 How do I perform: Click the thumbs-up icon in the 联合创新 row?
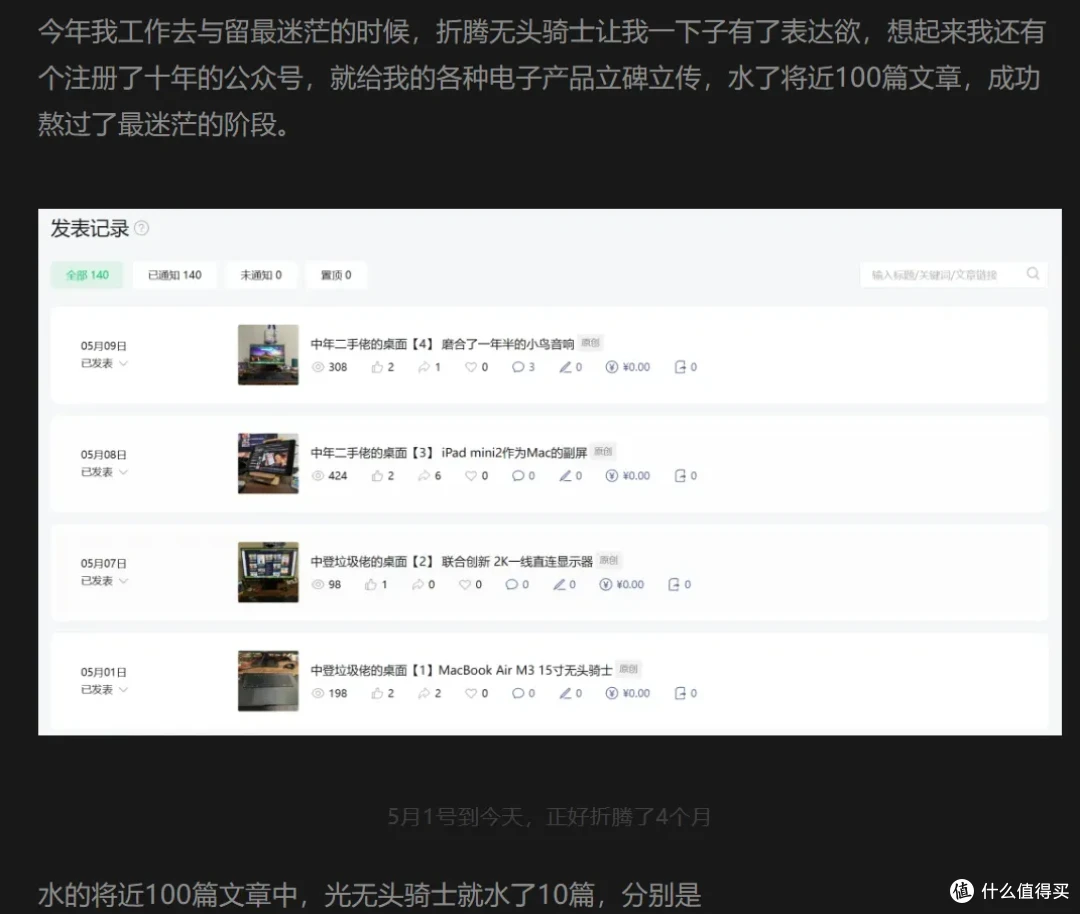(371, 585)
